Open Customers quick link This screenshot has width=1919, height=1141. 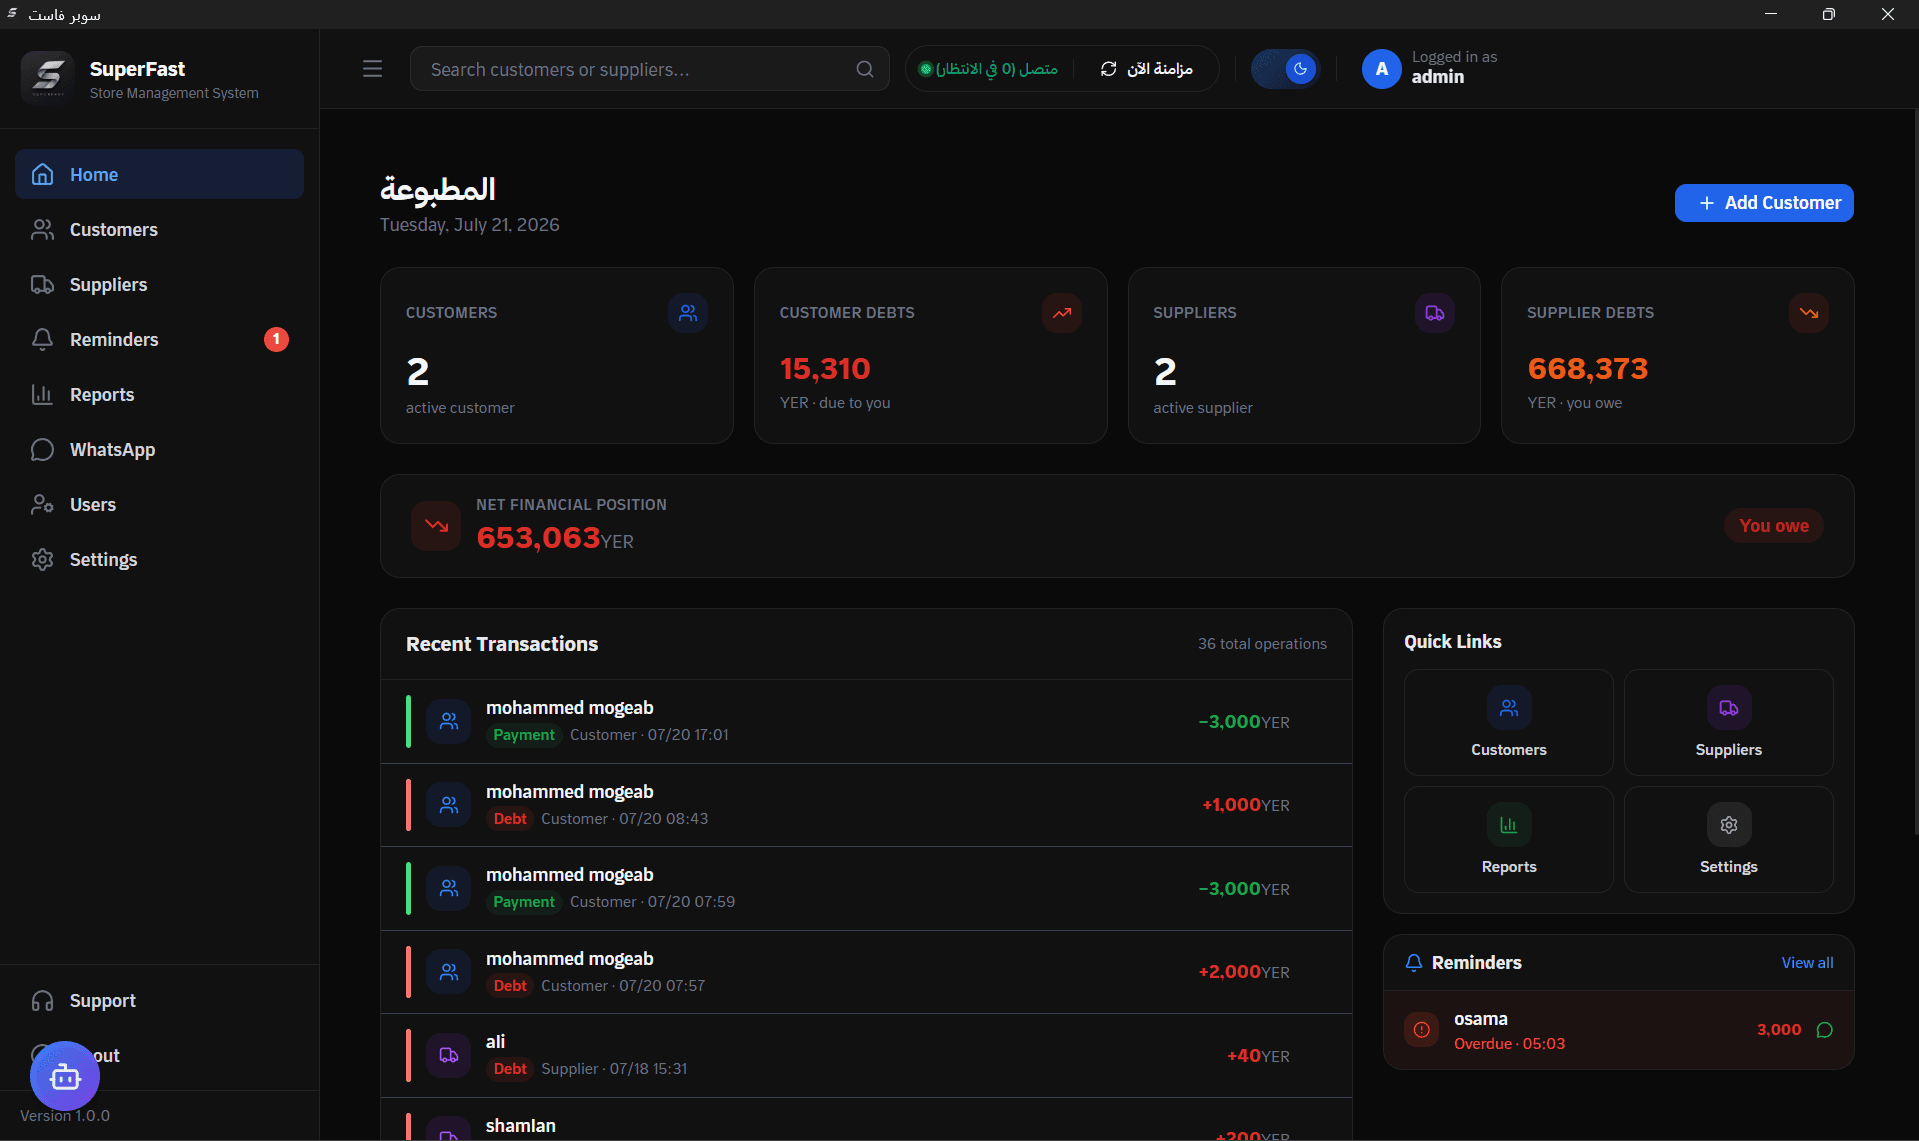point(1508,722)
